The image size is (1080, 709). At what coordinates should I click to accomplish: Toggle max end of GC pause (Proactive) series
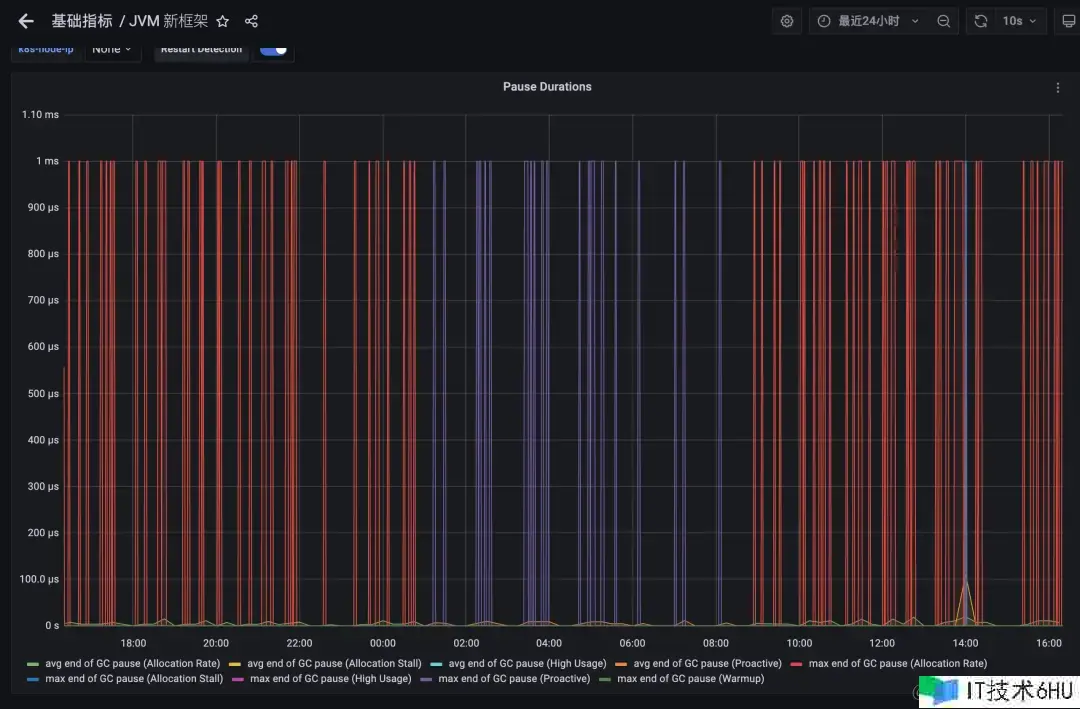(x=513, y=679)
